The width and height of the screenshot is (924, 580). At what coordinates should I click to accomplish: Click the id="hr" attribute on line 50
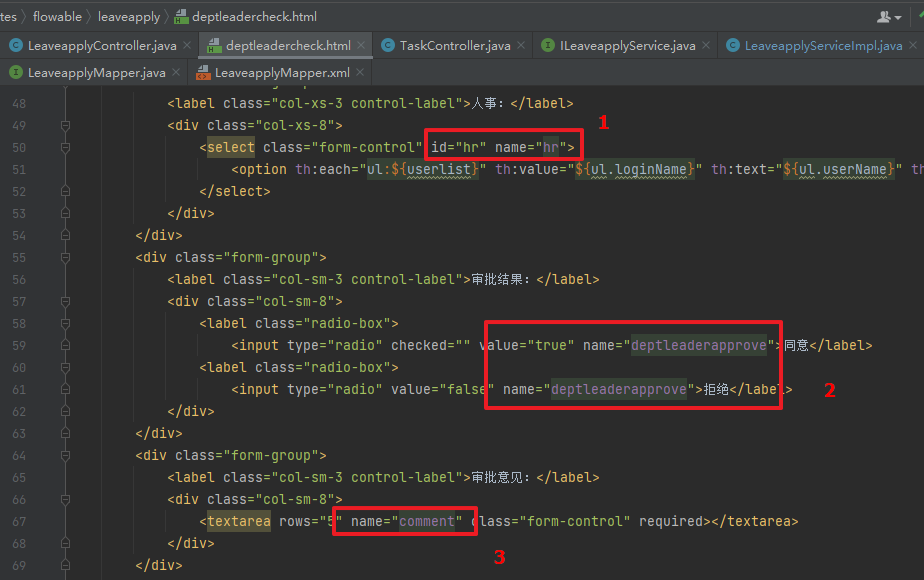458,147
